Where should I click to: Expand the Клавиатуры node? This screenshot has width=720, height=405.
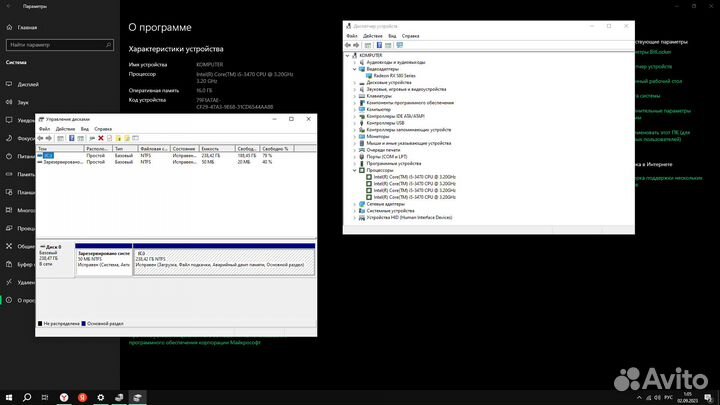tap(354, 96)
